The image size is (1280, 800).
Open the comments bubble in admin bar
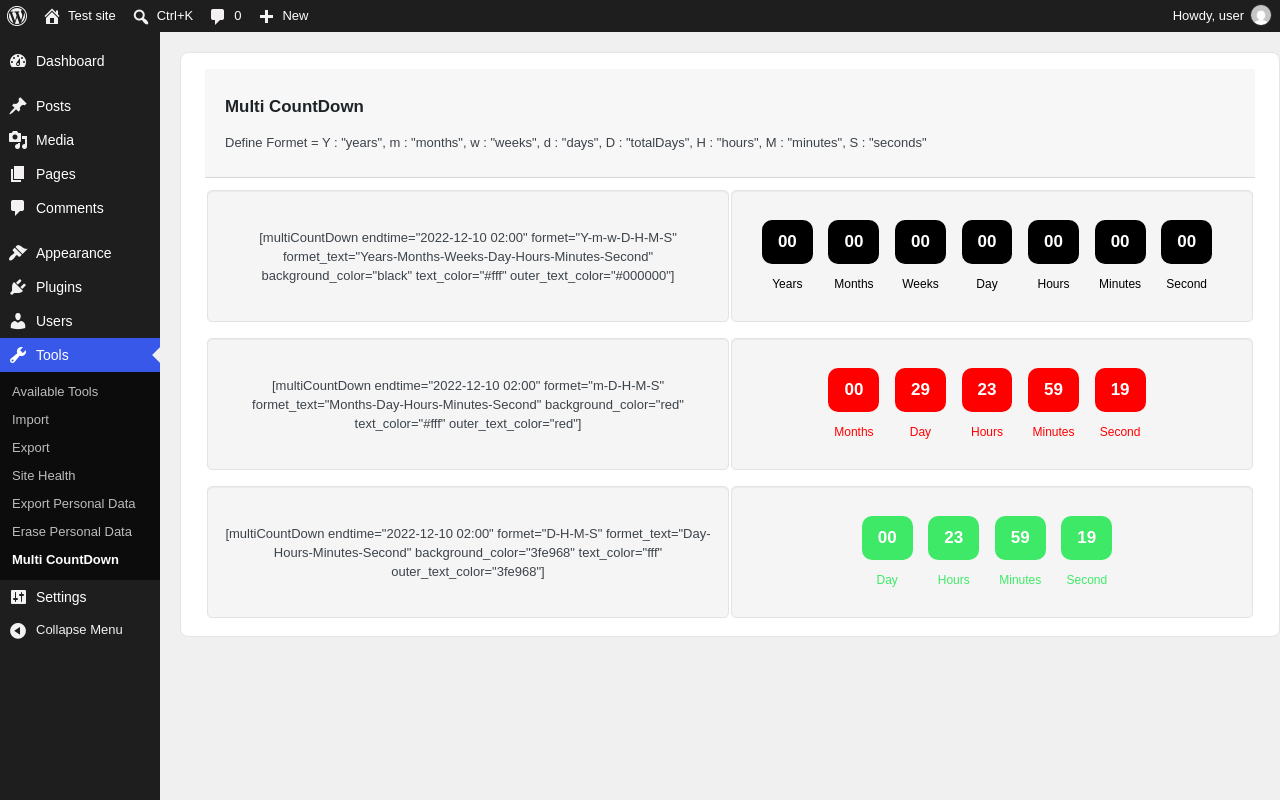click(218, 16)
